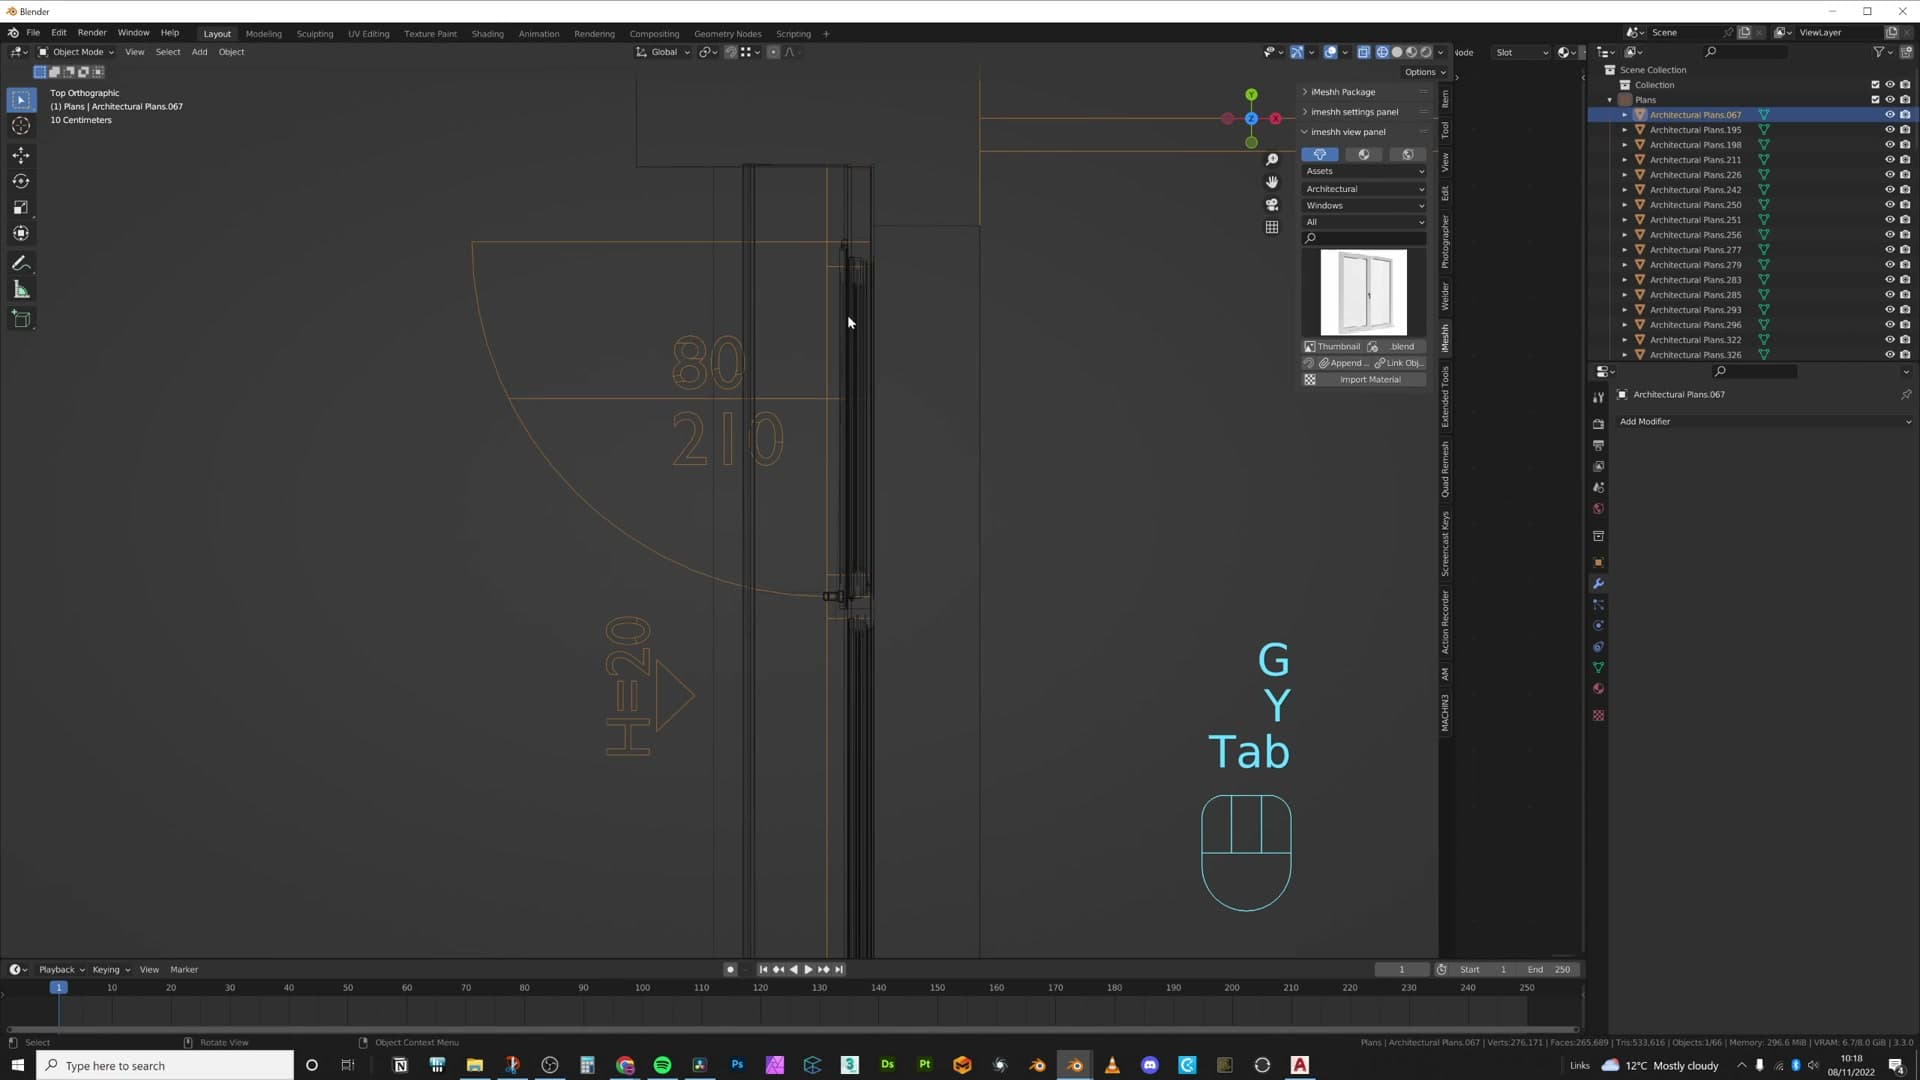Toggle the Snap magnet in the header

731,52
